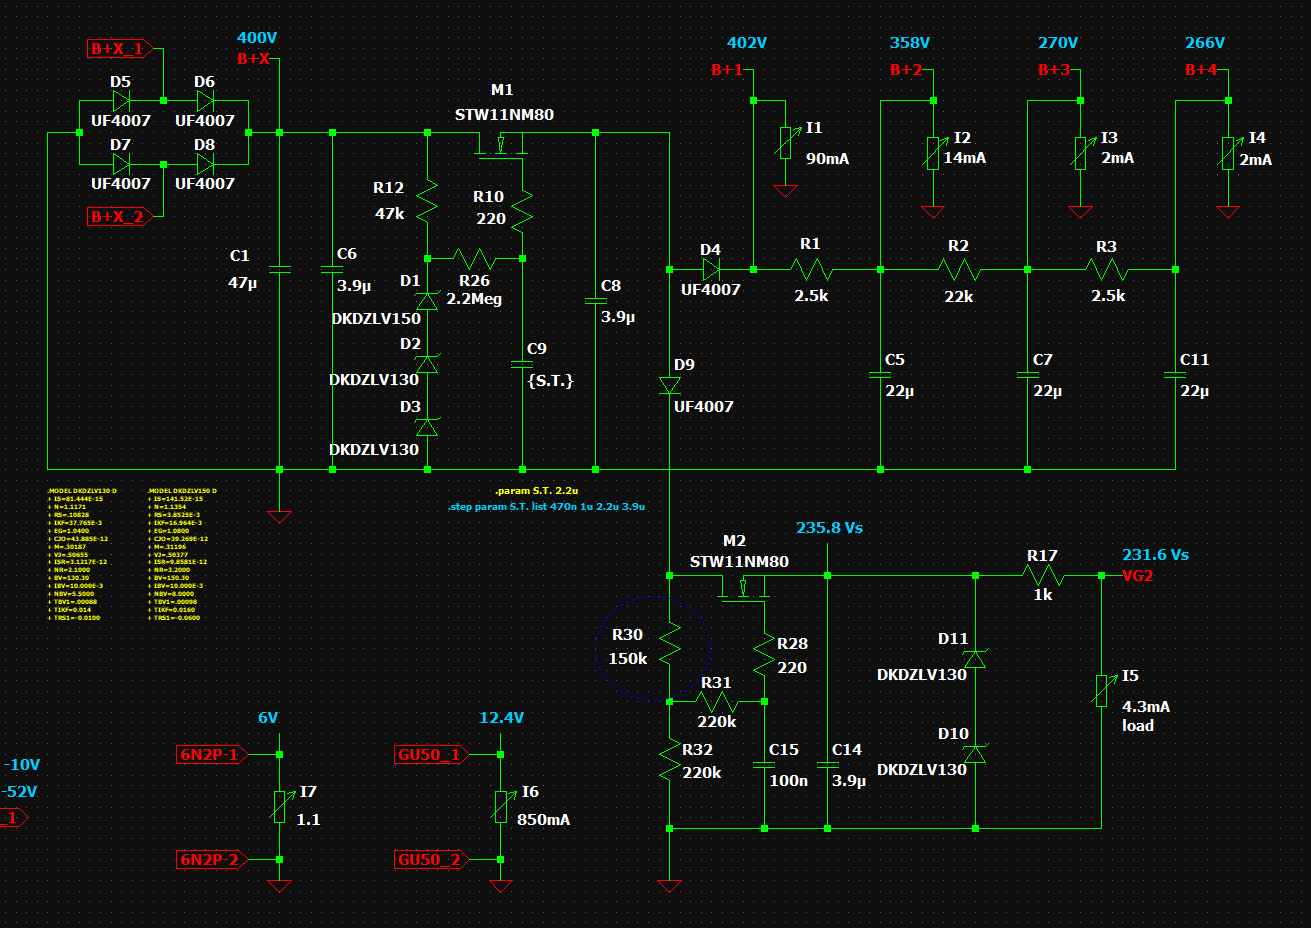Select the I6 850mA load current source
The width and height of the screenshot is (1311, 928).
501,806
